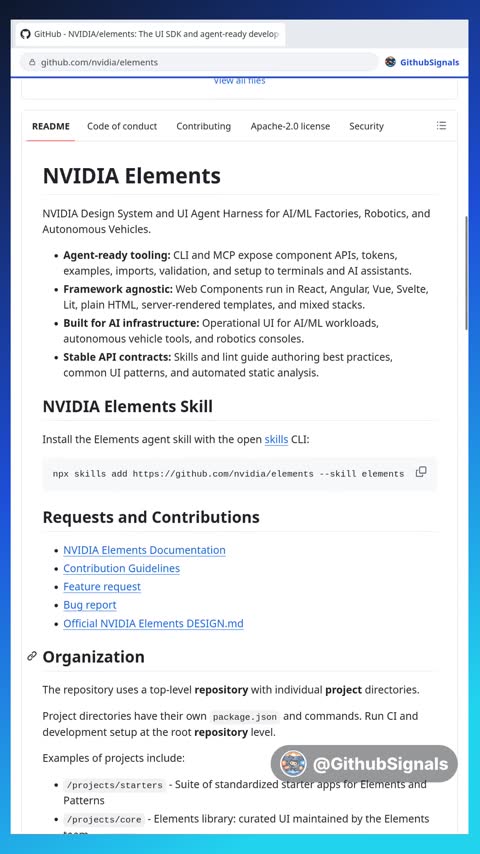The width and height of the screenshot is (480, 854).
Task: Click the GithubSignals label beside address bar
Action: coord(430,62)
